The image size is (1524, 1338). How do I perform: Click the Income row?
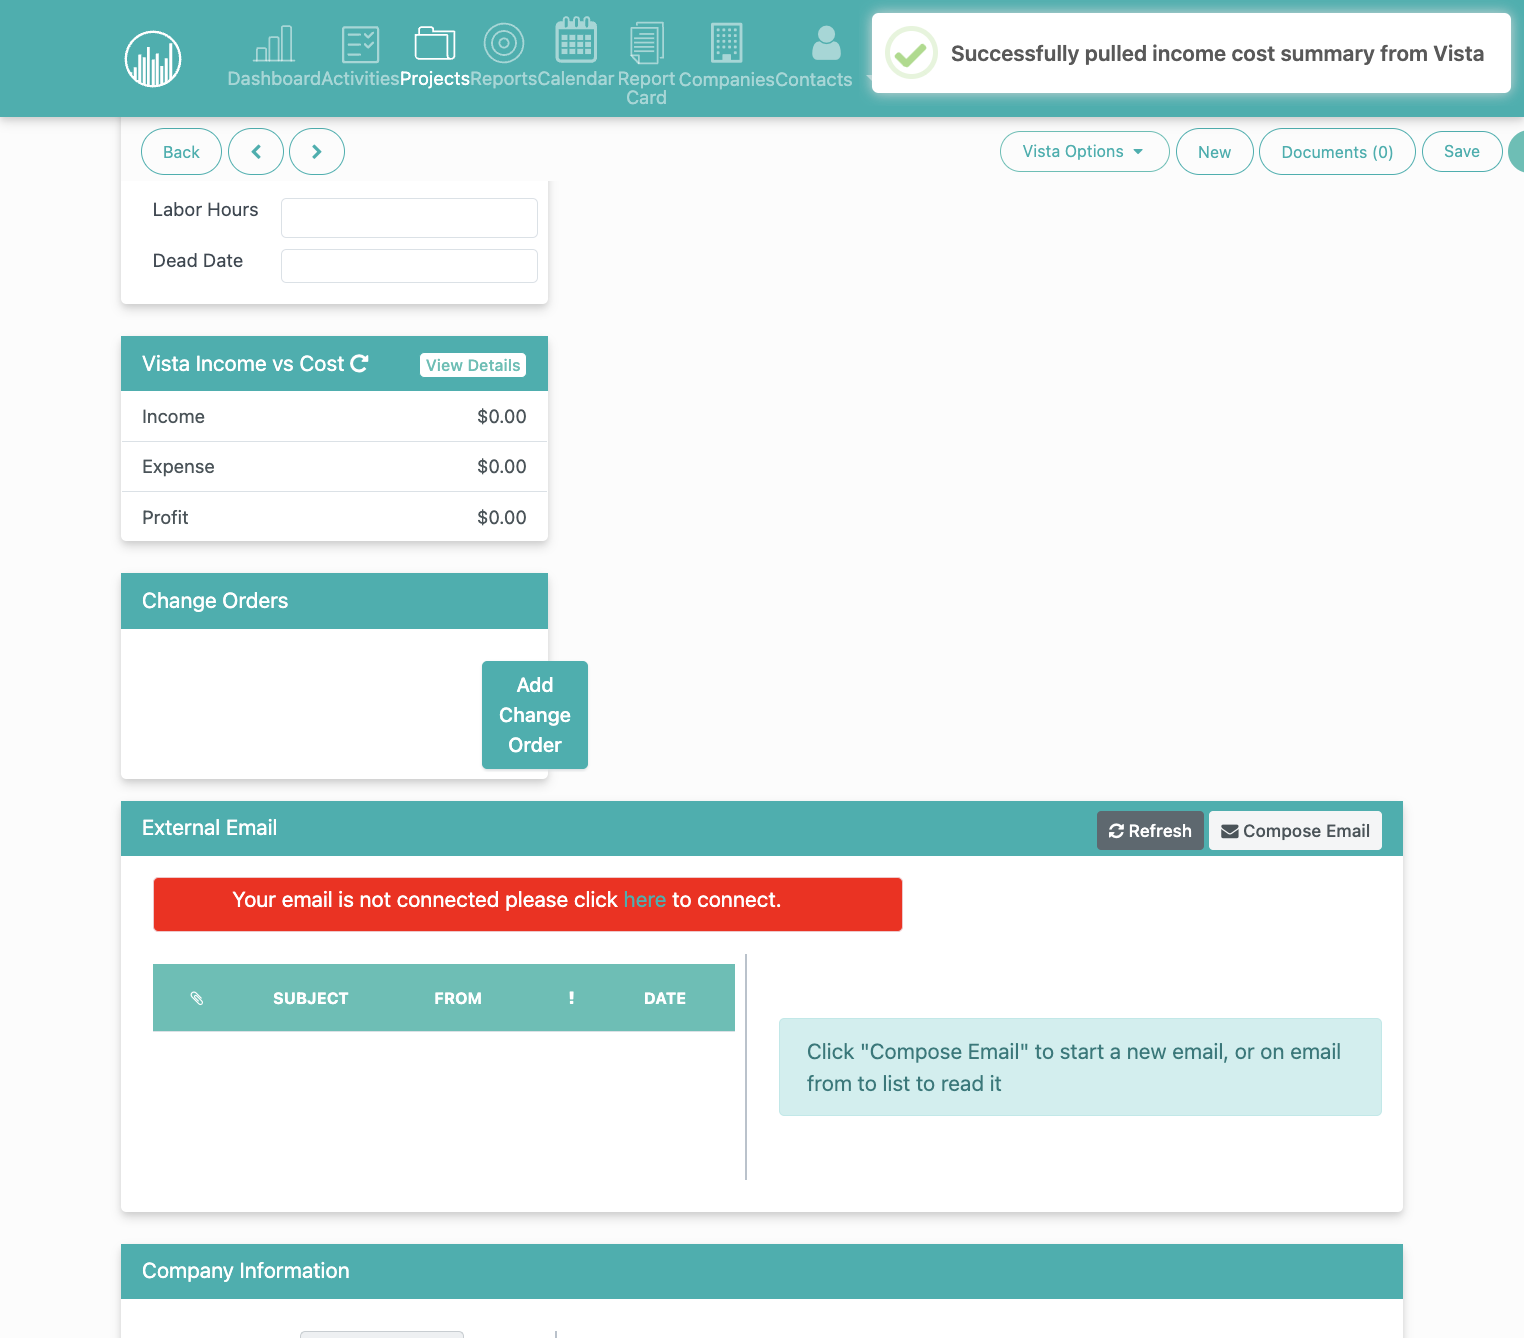coord(334,416)
